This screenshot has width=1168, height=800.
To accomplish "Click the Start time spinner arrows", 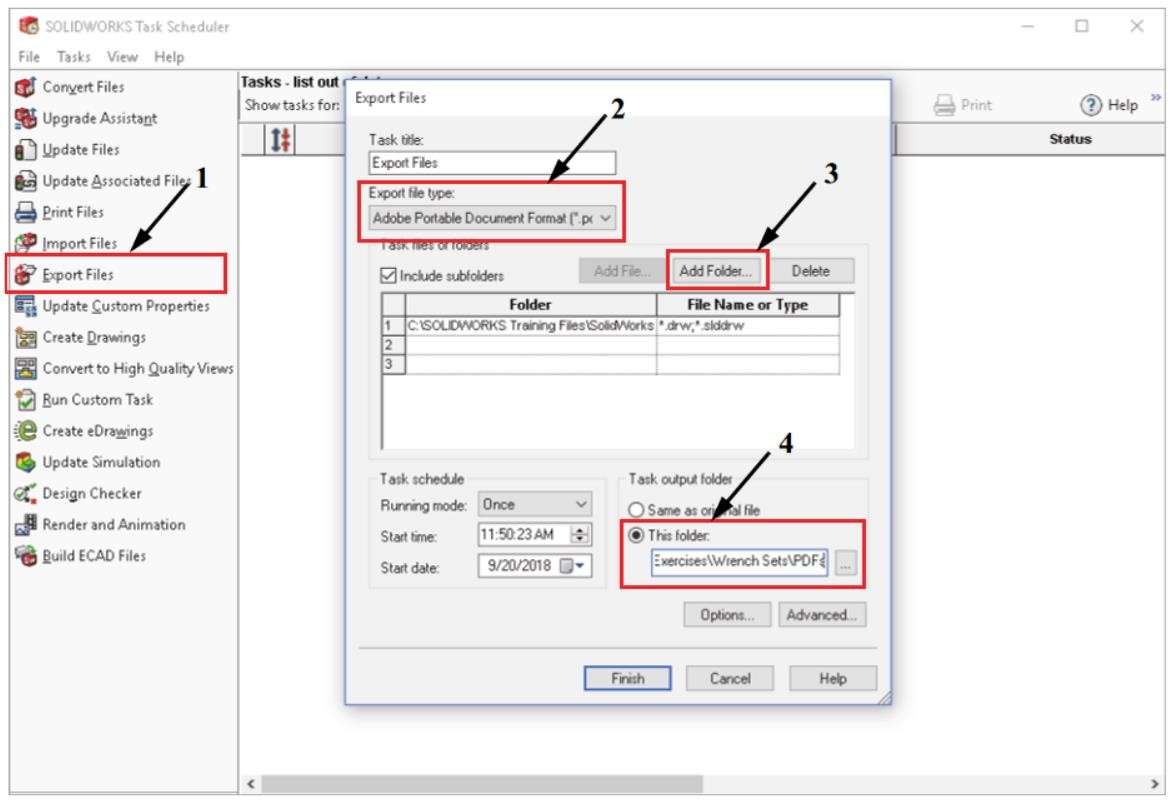I will click(x=580, y=535).
